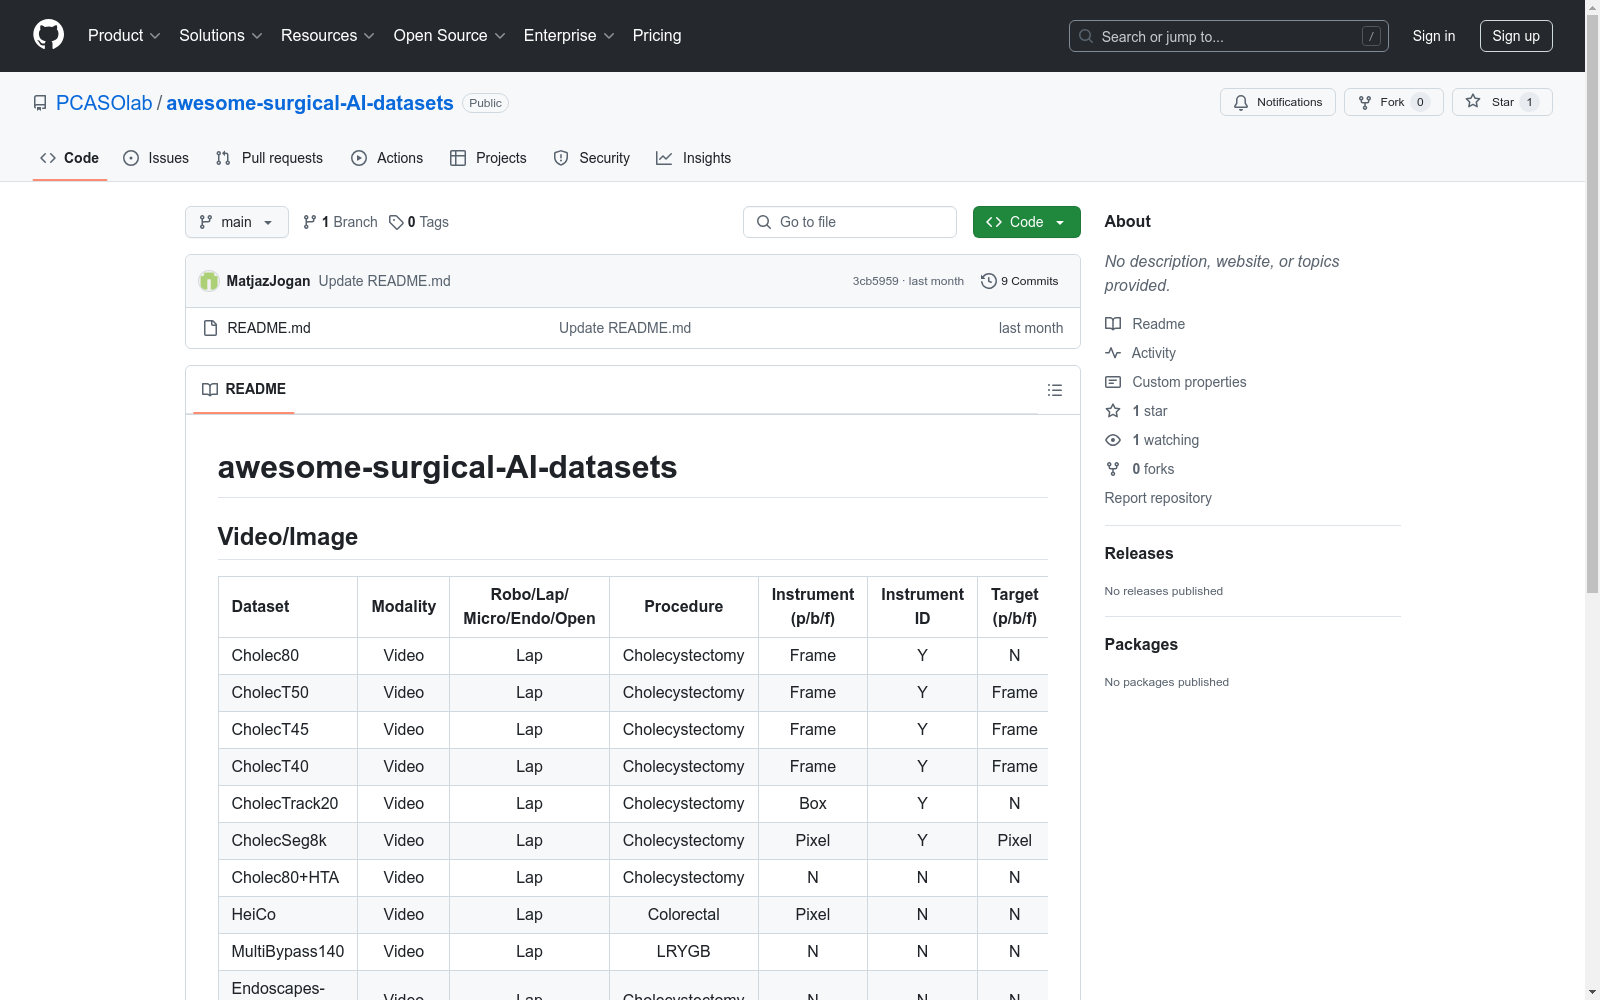Open README outline list icon
Image resolution: width=1600 pixels, height=1000 pixels.
[1055, 390]
